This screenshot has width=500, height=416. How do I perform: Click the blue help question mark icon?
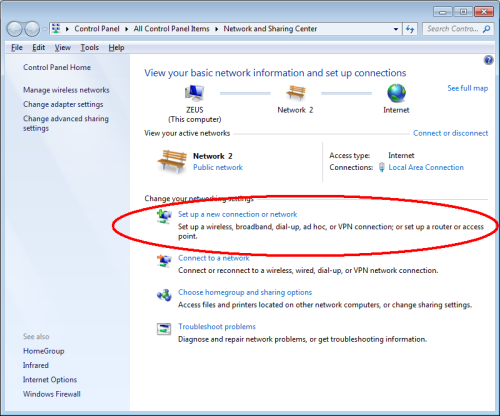488,60
